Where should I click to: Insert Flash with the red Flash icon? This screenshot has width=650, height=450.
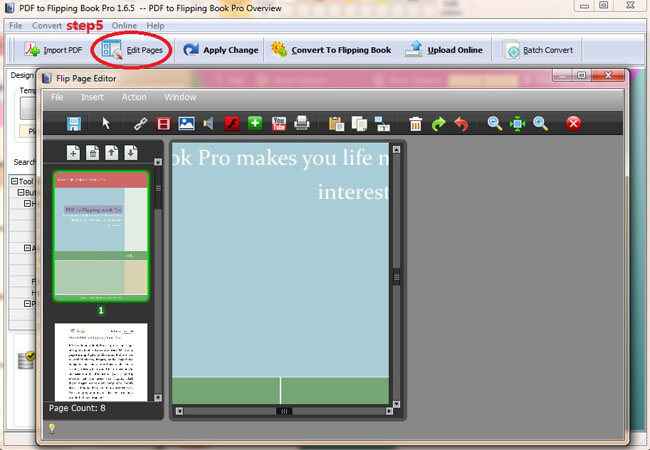[232, 123]
